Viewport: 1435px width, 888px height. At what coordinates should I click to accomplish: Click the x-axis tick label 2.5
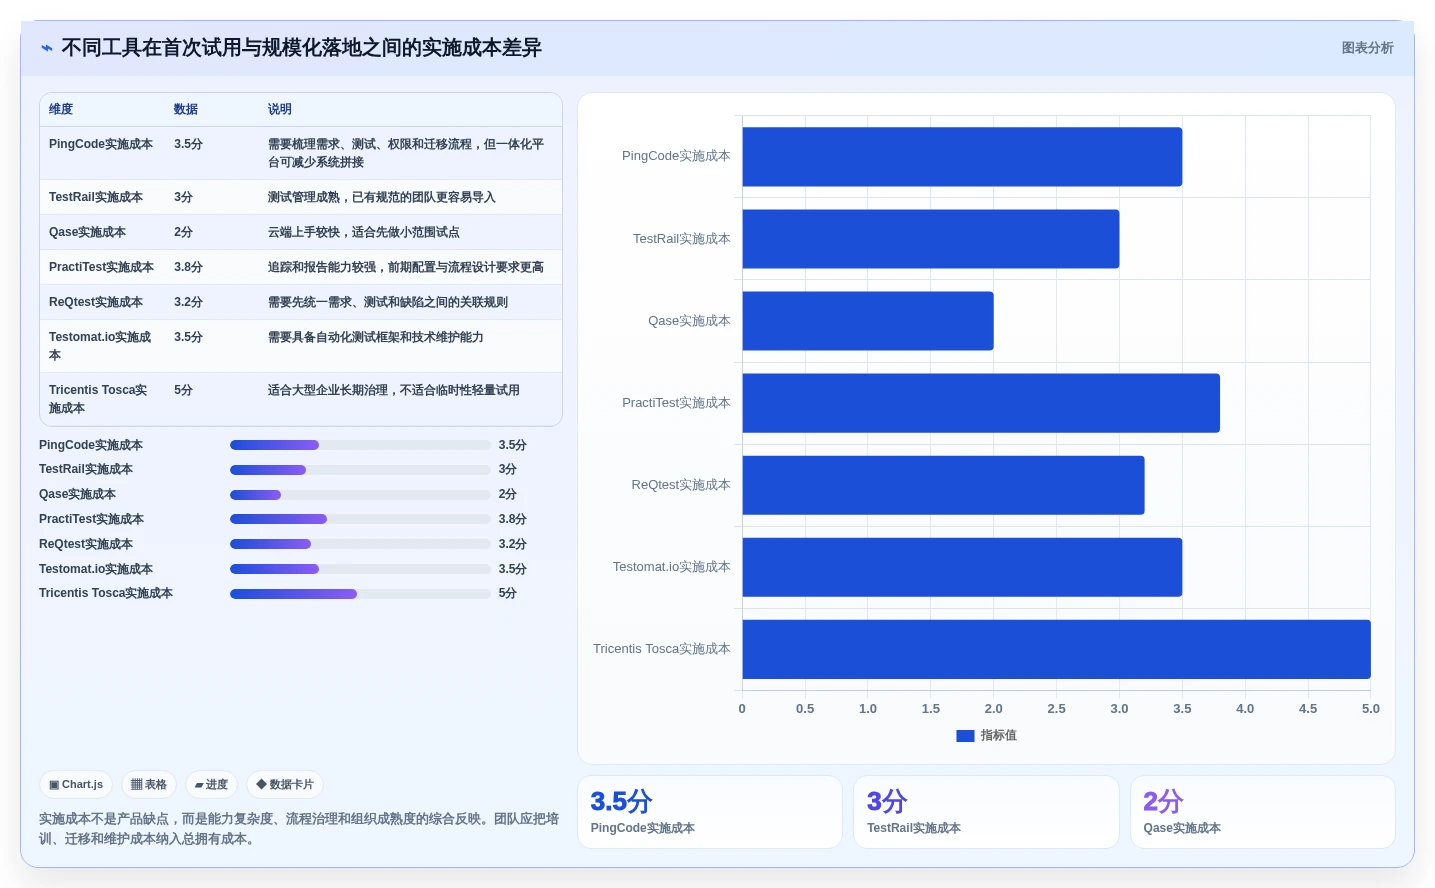pos(1056,709)
